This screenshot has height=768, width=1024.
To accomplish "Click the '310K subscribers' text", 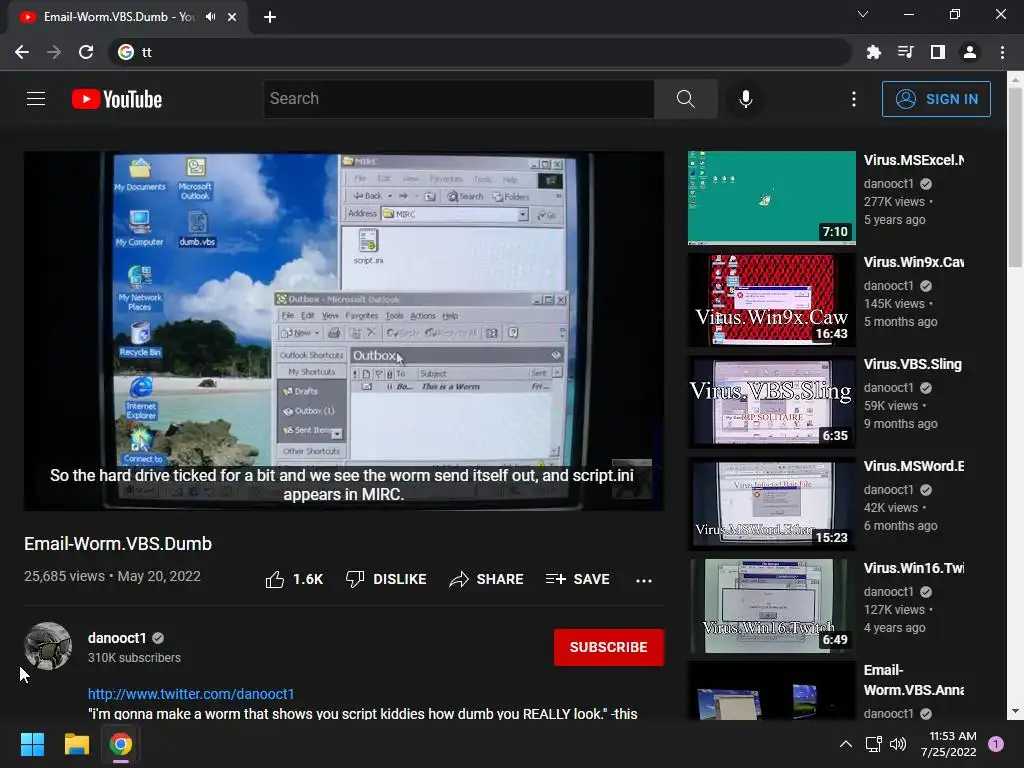I will coord(134,658).
